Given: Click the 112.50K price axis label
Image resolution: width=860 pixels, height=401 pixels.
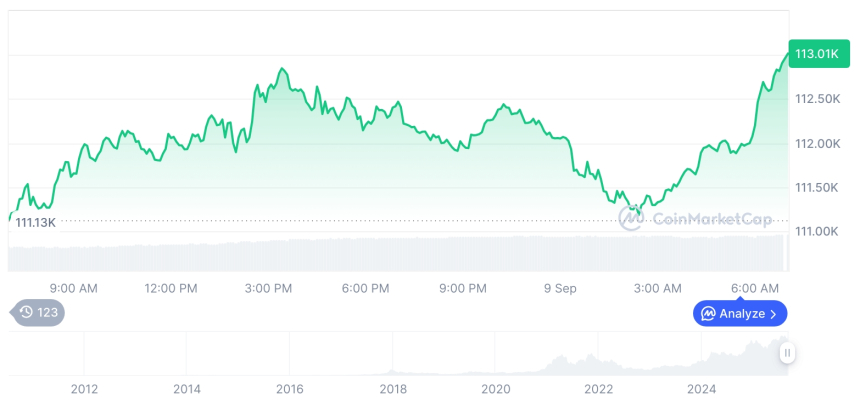Looking at the screenshot, I should (x=817, y=99).
